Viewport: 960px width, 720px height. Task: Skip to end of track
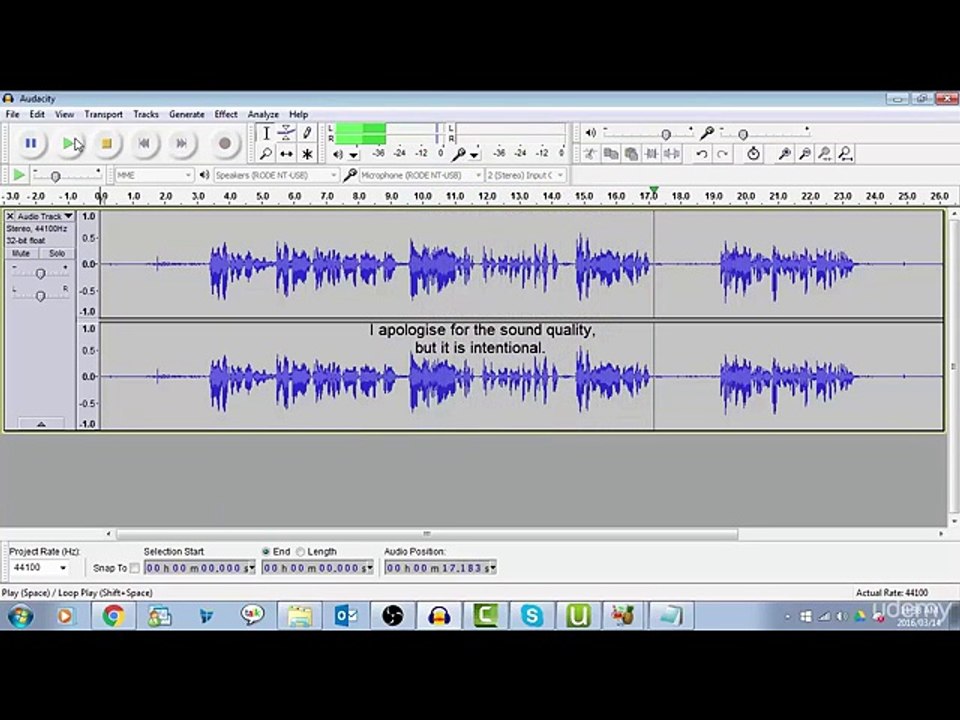[x=182, y=143]
